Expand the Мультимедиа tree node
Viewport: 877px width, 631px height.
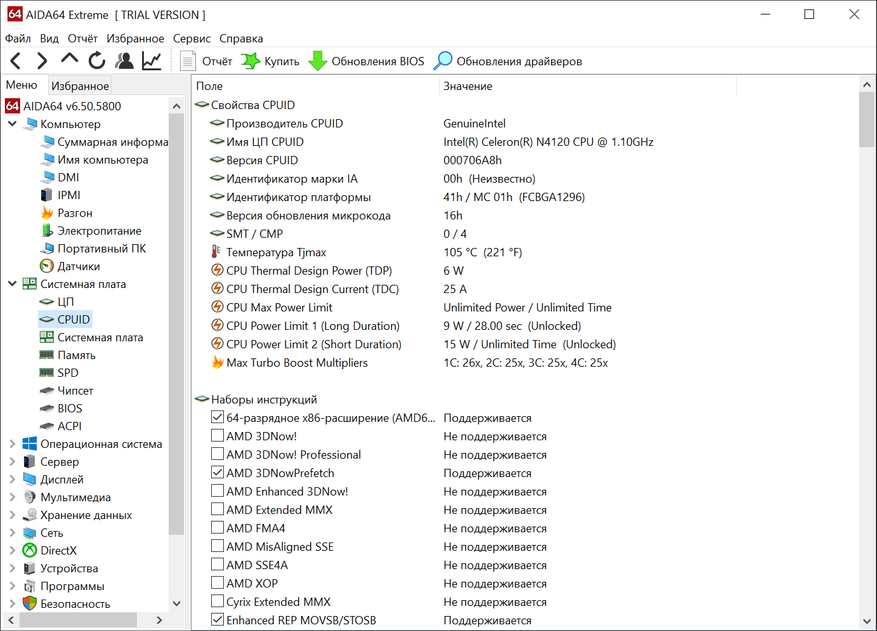click(13, 497)
